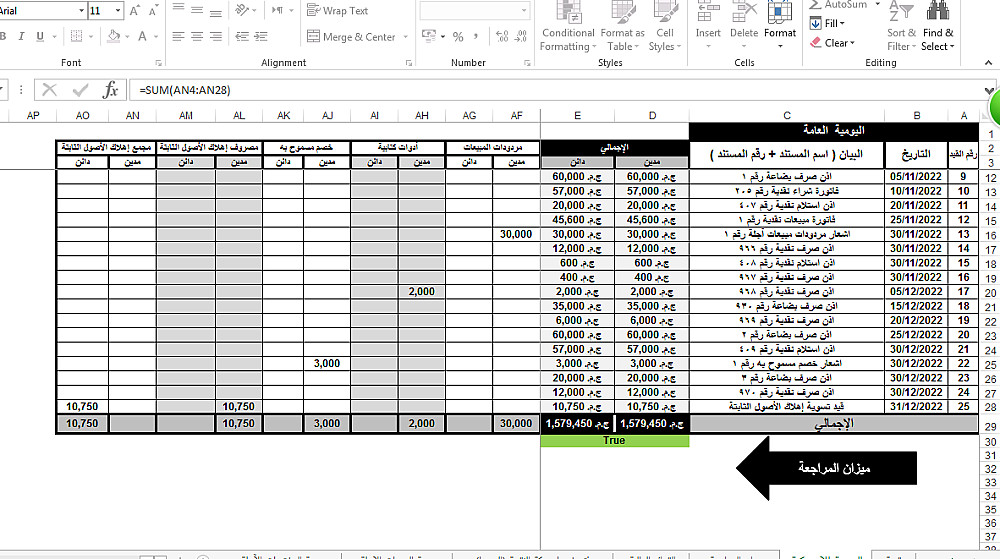Apply borders using the Borders icon
The image size is (1000, 559).
[x=76, y=36]
